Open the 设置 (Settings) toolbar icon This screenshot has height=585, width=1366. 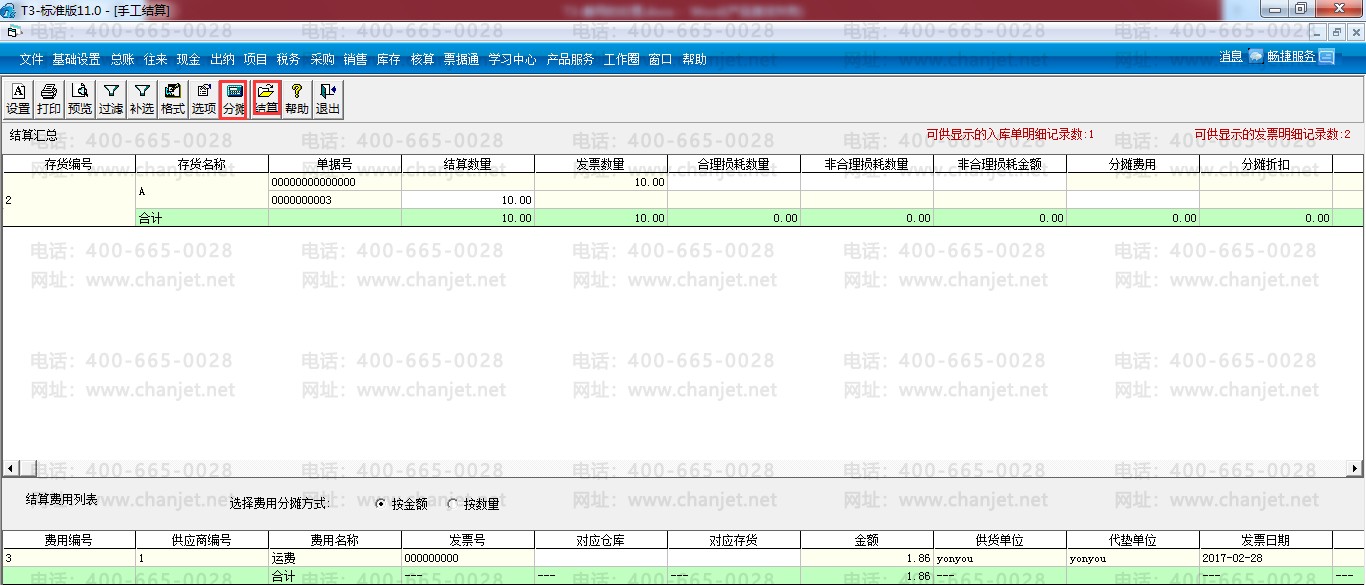point(18,99)
